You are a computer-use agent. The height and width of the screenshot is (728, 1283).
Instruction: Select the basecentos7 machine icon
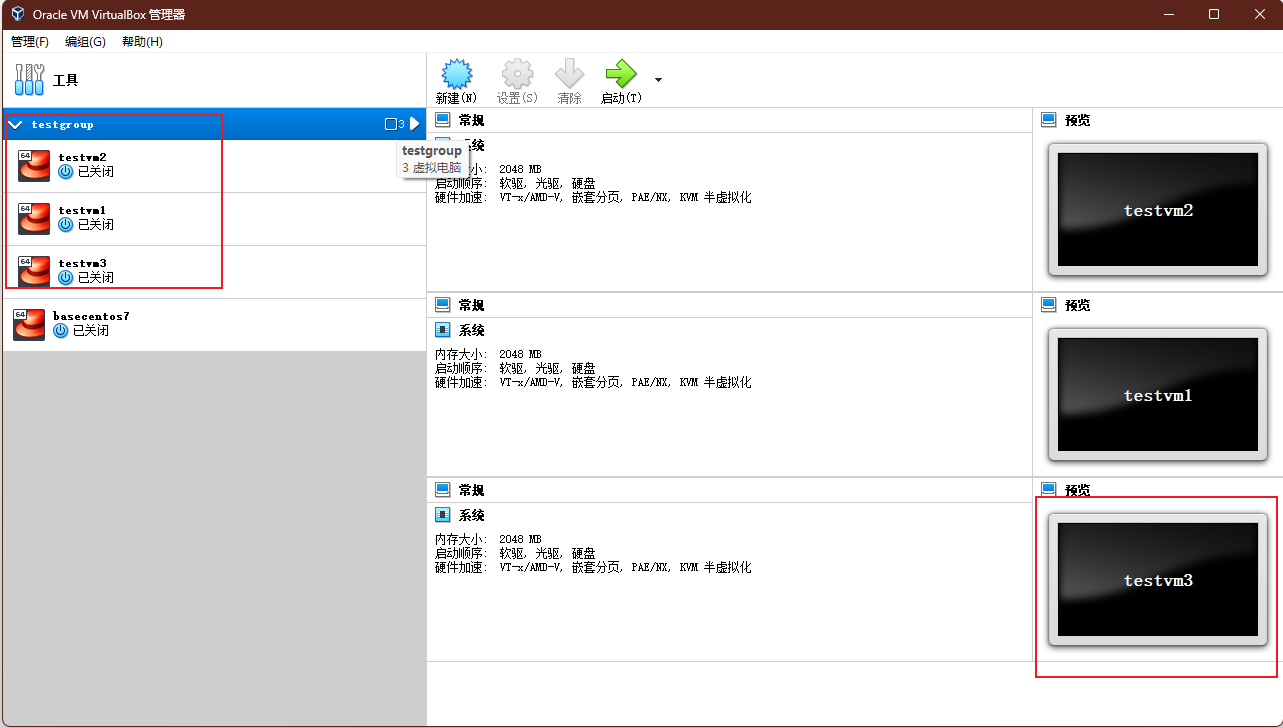click(29, 325)
